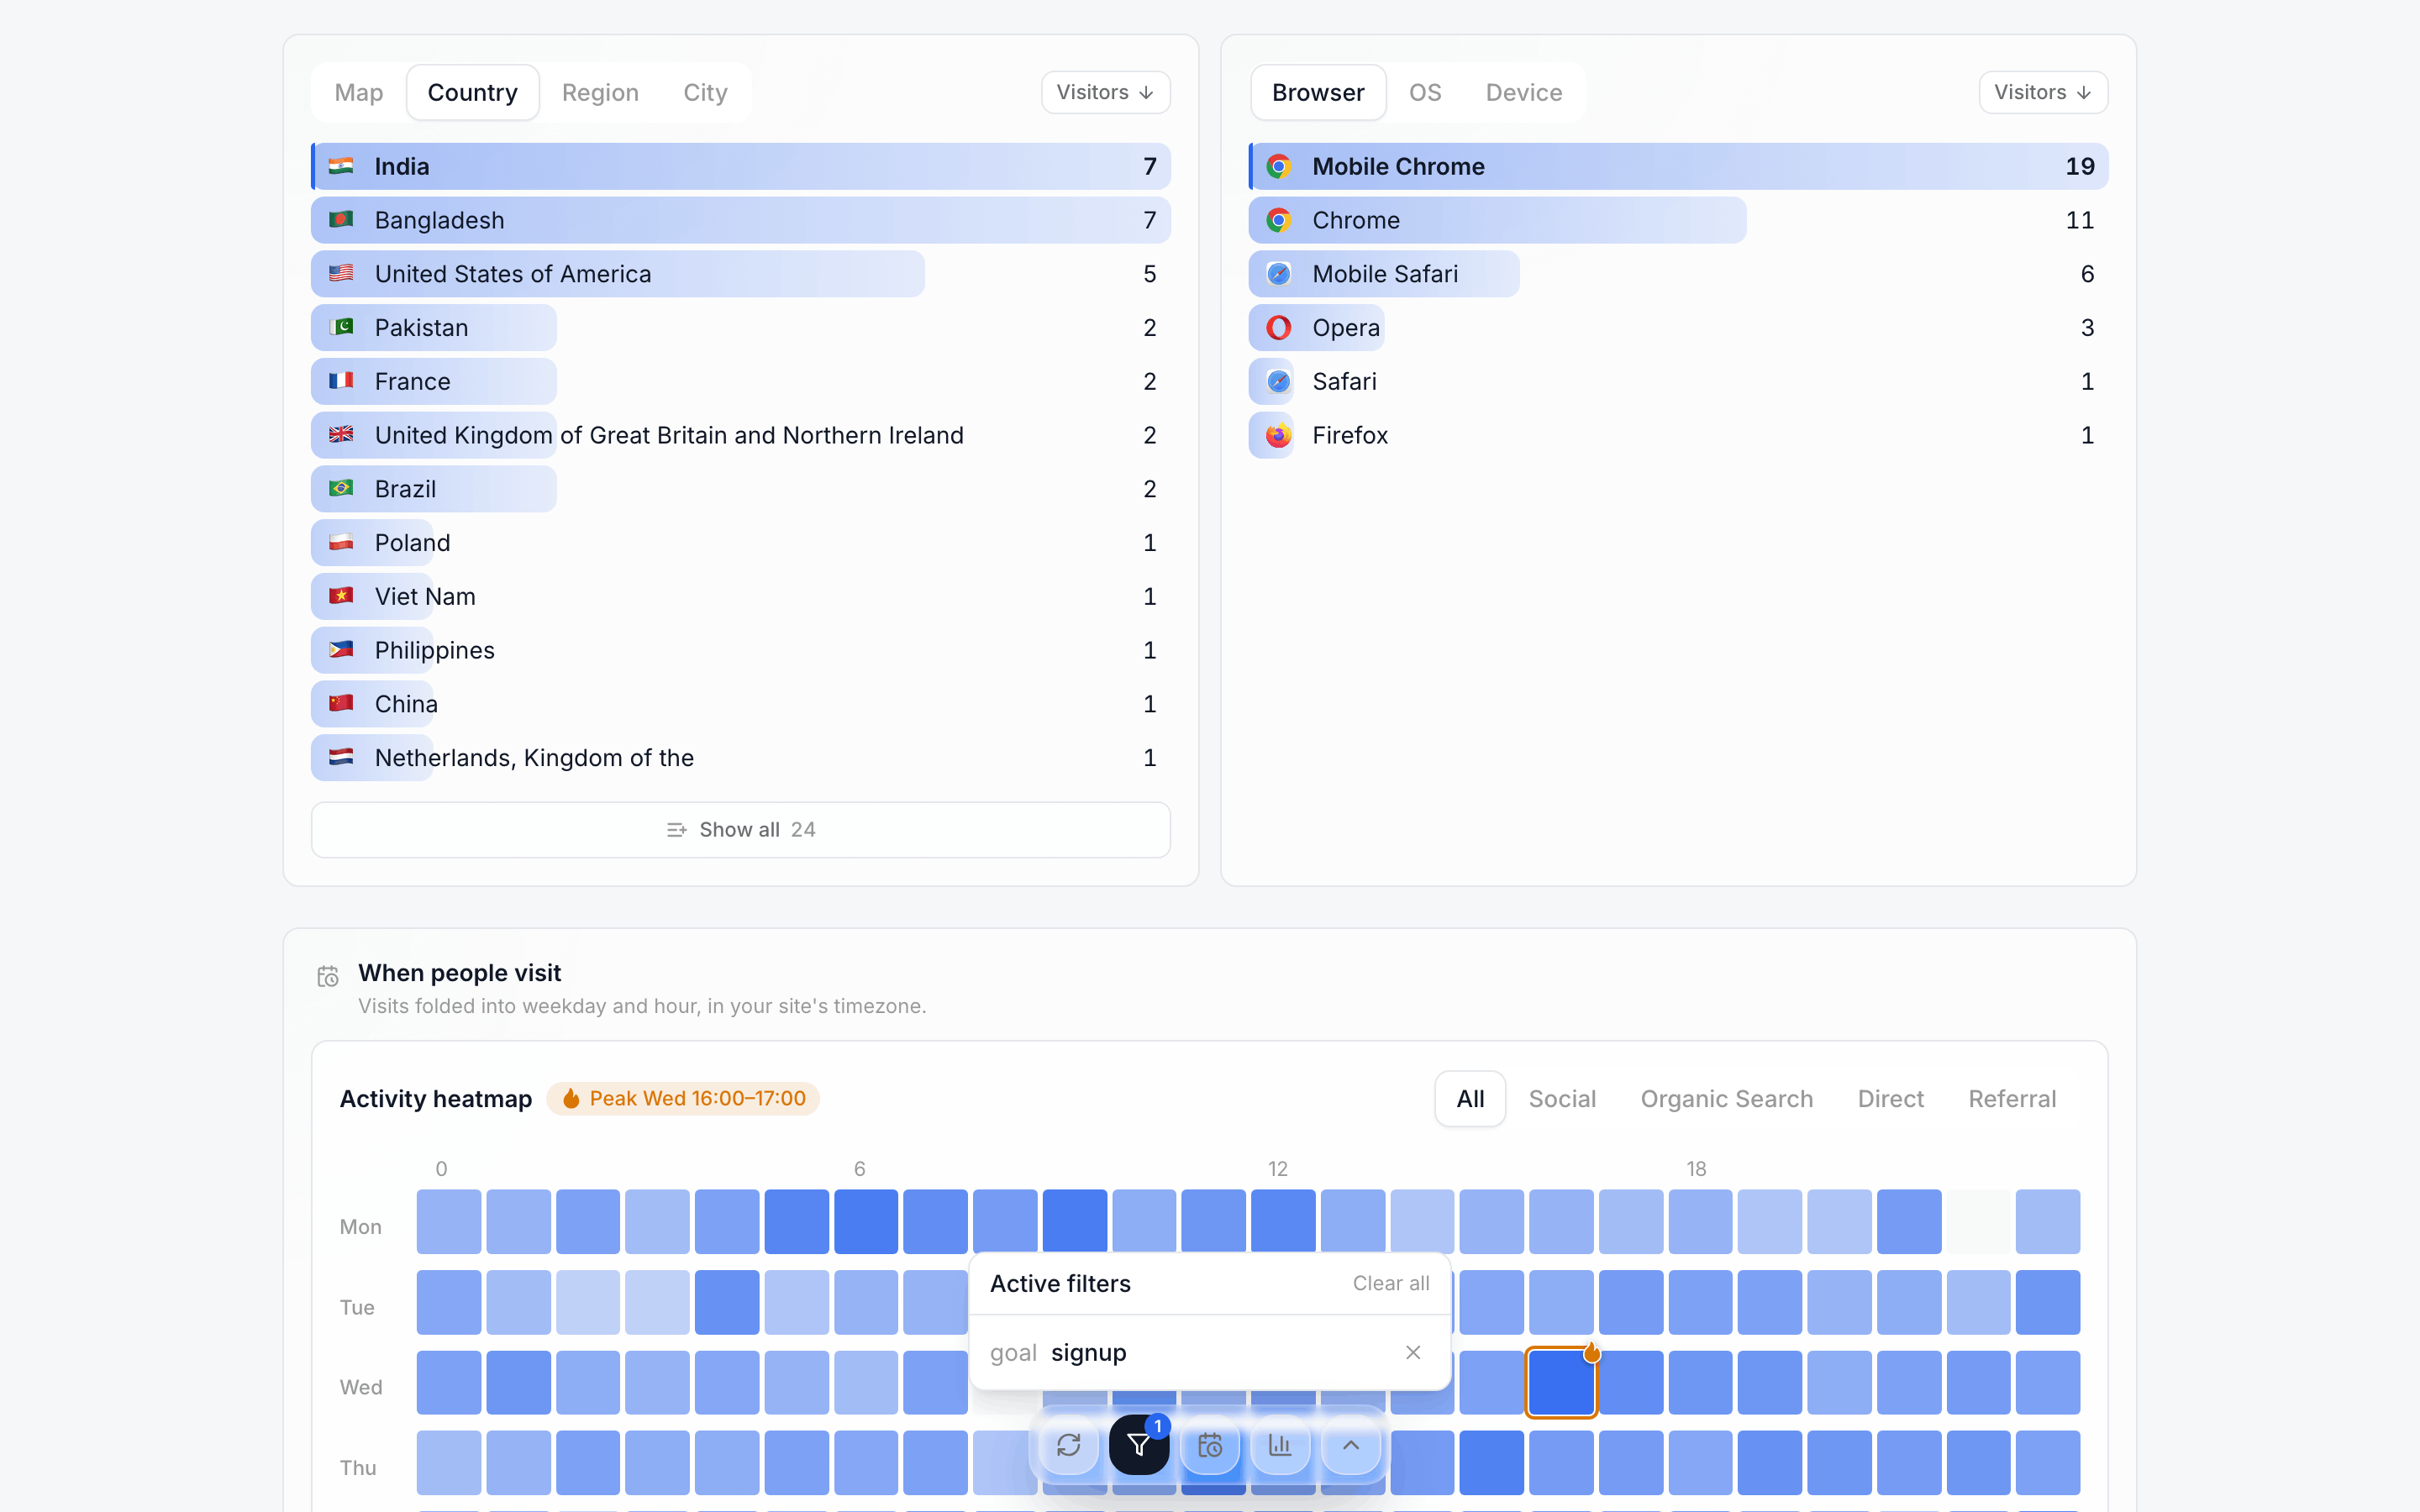Switch to the Map tab

point(359,92)
